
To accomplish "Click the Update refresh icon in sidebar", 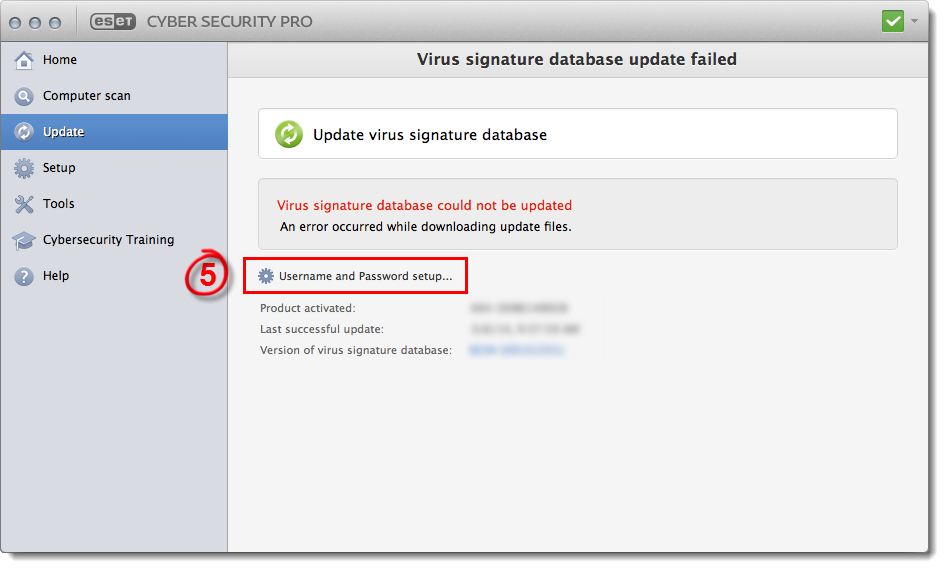I will pyautogui.click(x=24, y=131).
